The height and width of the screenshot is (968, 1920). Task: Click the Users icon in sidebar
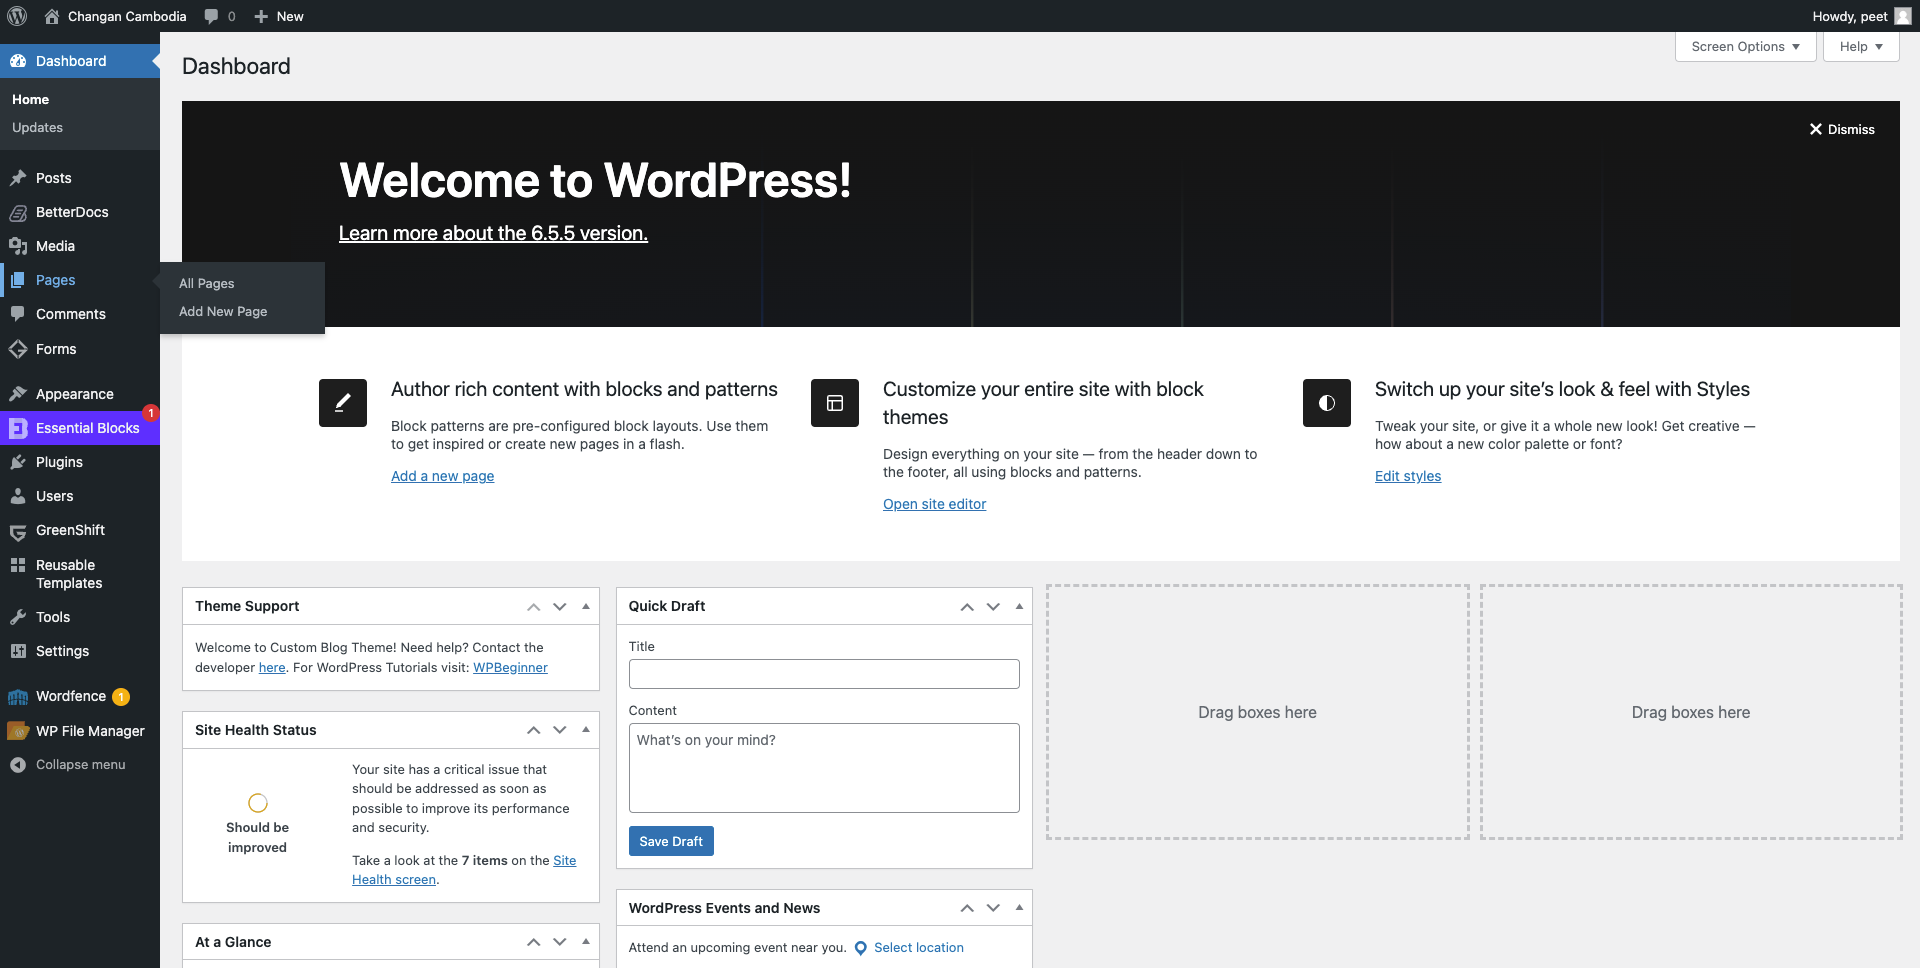(18, 496)
